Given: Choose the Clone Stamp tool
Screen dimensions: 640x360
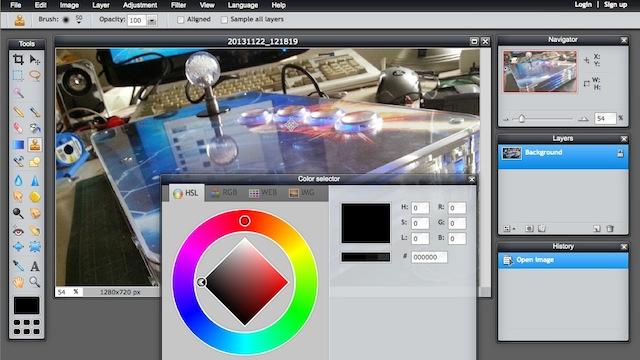Looking at the screenshot, I should (35, 145).
